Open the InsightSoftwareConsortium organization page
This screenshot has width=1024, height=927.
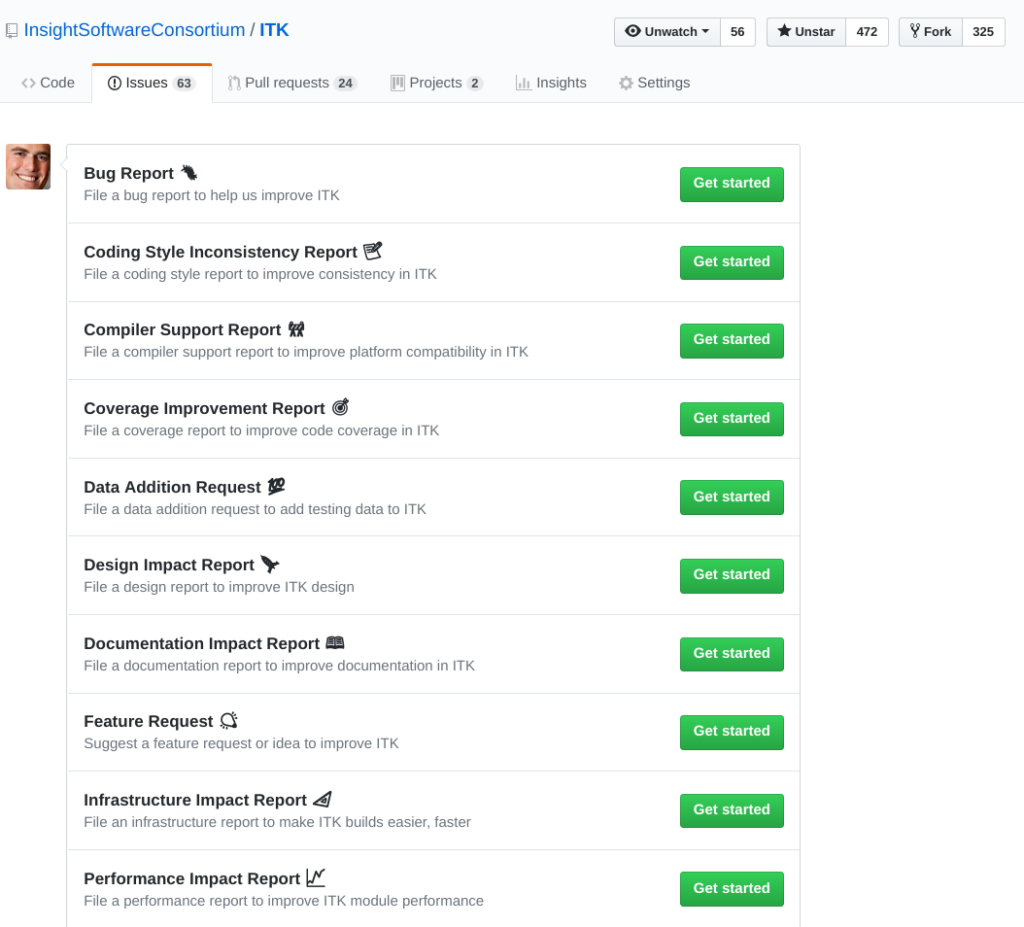(x=132, y=31)
